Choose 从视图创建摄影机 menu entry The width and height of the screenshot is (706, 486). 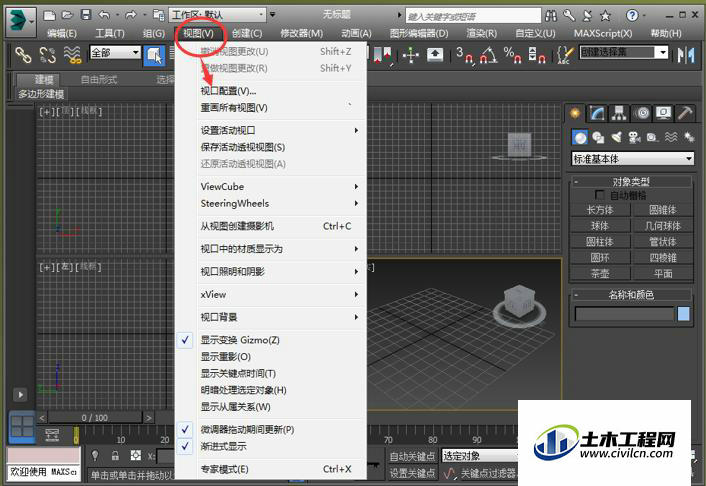pos(270,226)
